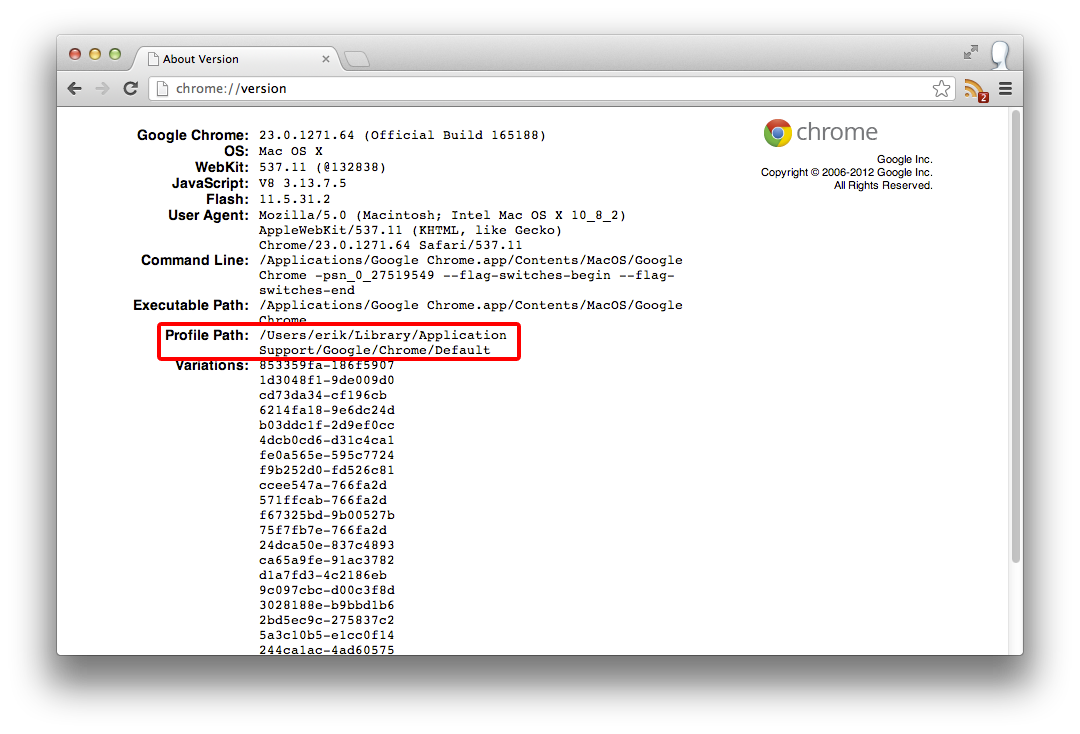This screenshot has height=734, width=1080.
Task: Click the 'Copyright © 2006-2012 Google Inc.' line
Action: [x=847, y=173]
